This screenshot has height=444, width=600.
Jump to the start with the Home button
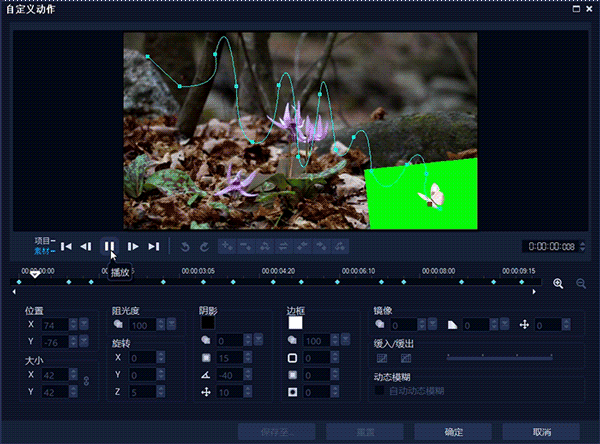pyautogui.click(x=66, y=246)
